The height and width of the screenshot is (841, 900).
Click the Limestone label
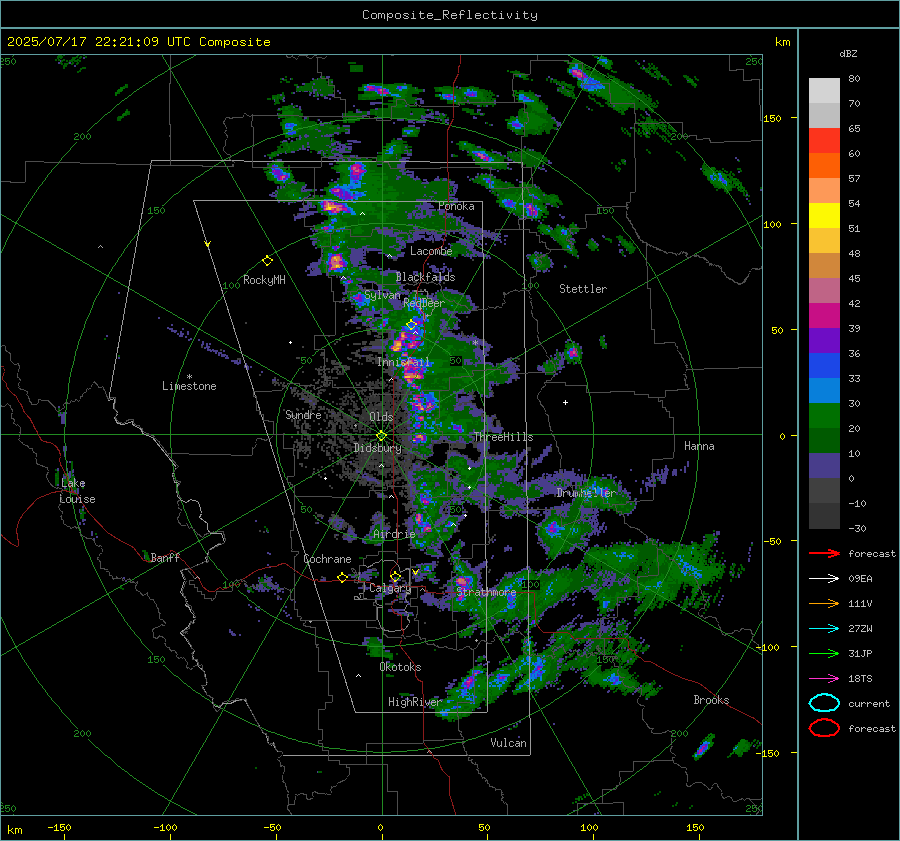point(189,386)
